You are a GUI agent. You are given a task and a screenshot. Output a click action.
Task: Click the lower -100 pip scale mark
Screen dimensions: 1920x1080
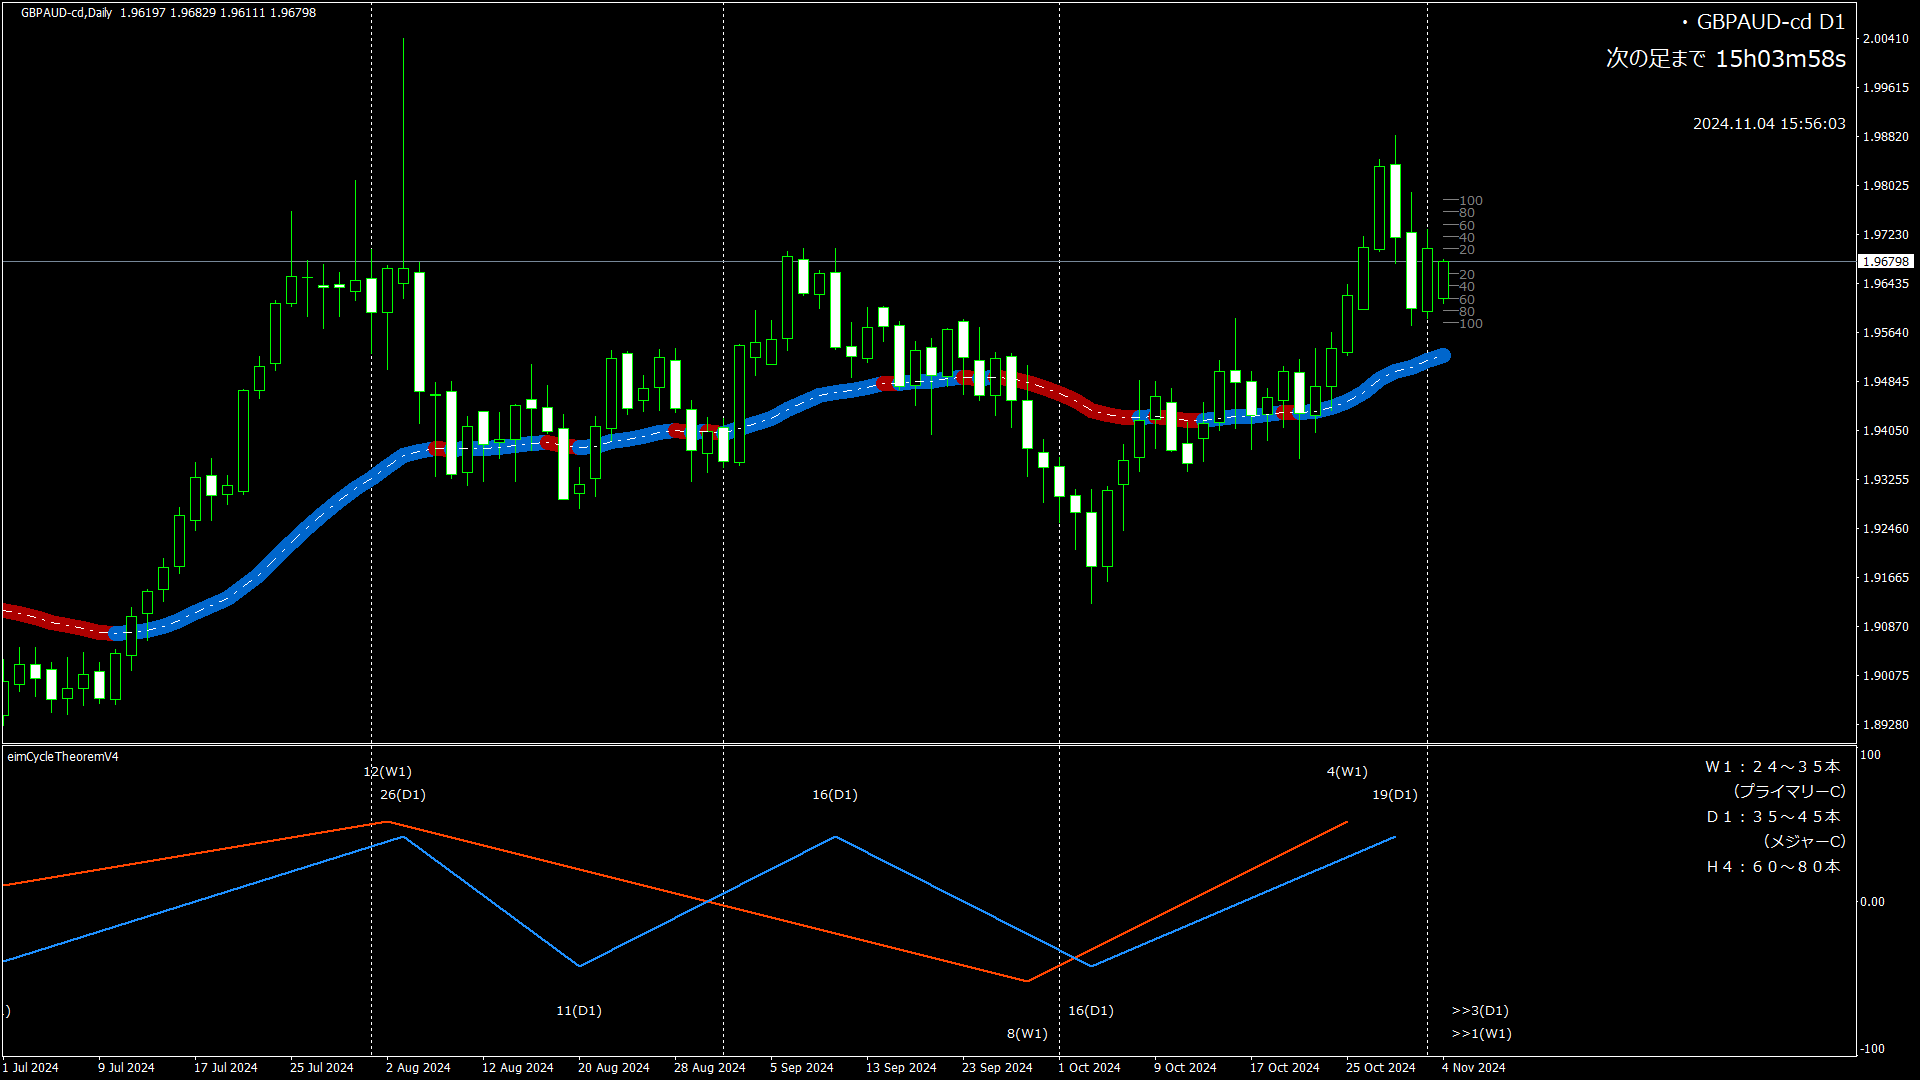point(1470,324)
